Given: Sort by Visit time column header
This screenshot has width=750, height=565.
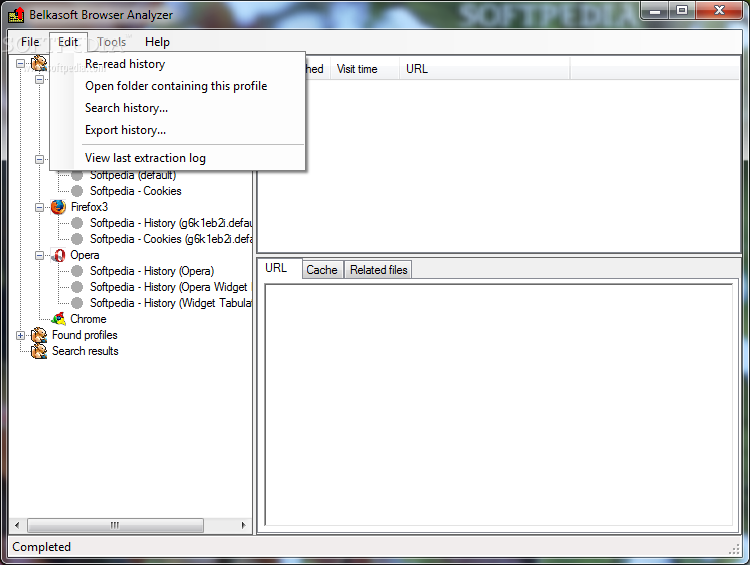Looking at the screenshot, I should pyautogui.click(x=365, y=69).
